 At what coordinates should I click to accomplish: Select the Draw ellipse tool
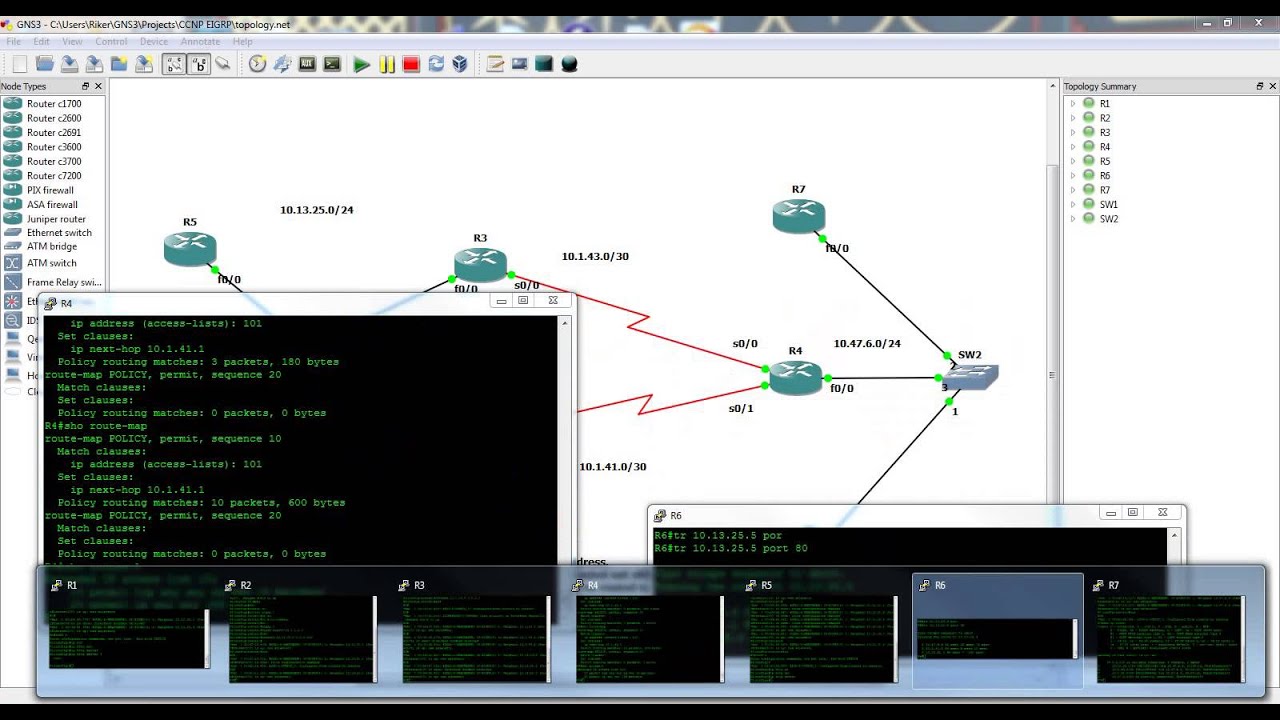[x=569, y=64]
